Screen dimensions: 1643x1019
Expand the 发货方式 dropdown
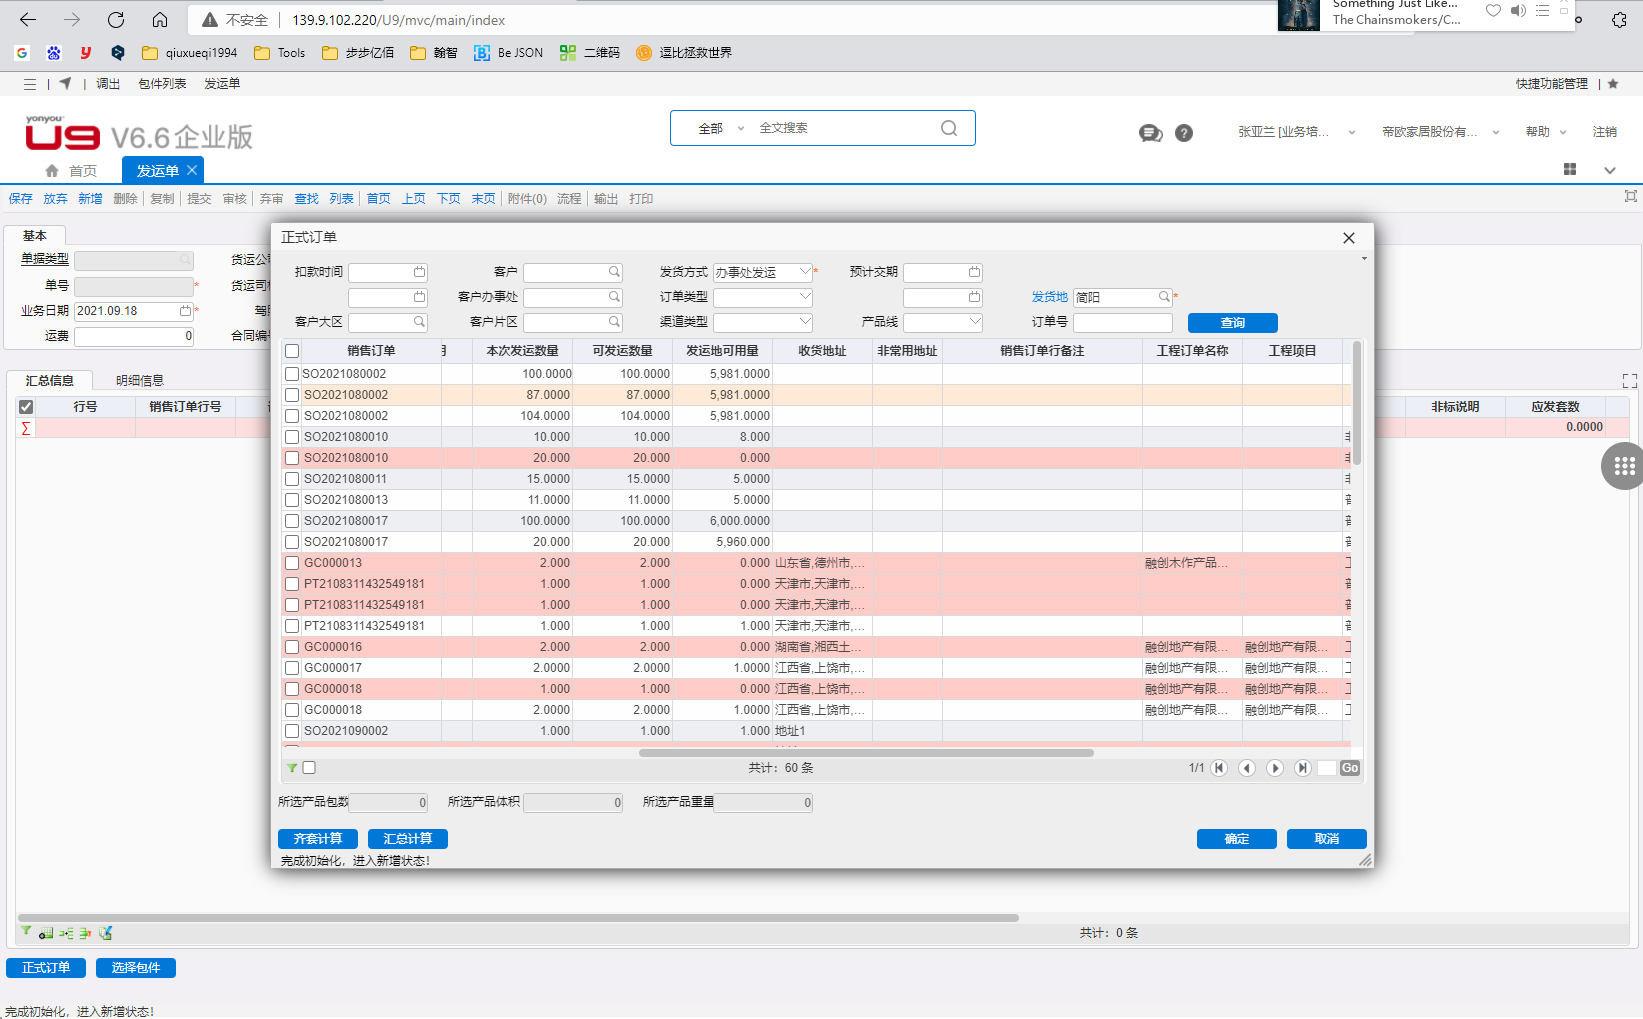[804, 272]
